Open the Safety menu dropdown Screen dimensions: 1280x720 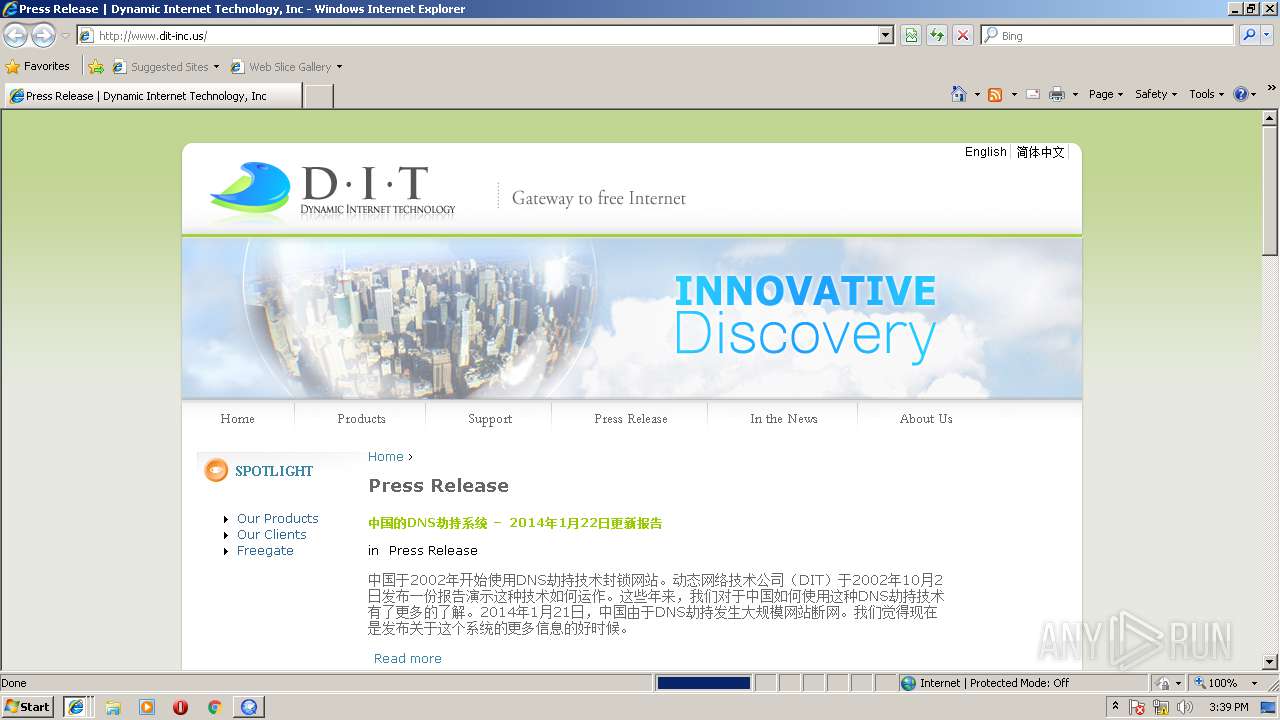(x=1156, y=94)
